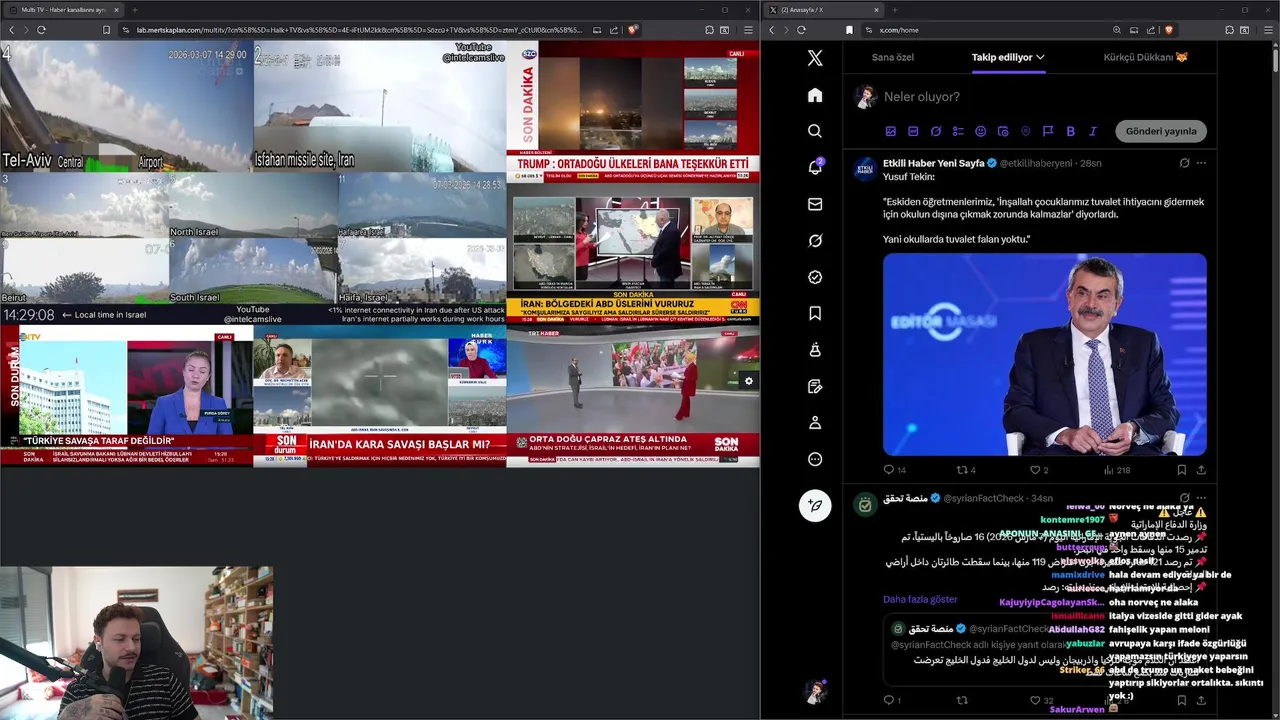Open more options on Etkili Haber post
The image size is (1280, 720).
click(1201, 163)
